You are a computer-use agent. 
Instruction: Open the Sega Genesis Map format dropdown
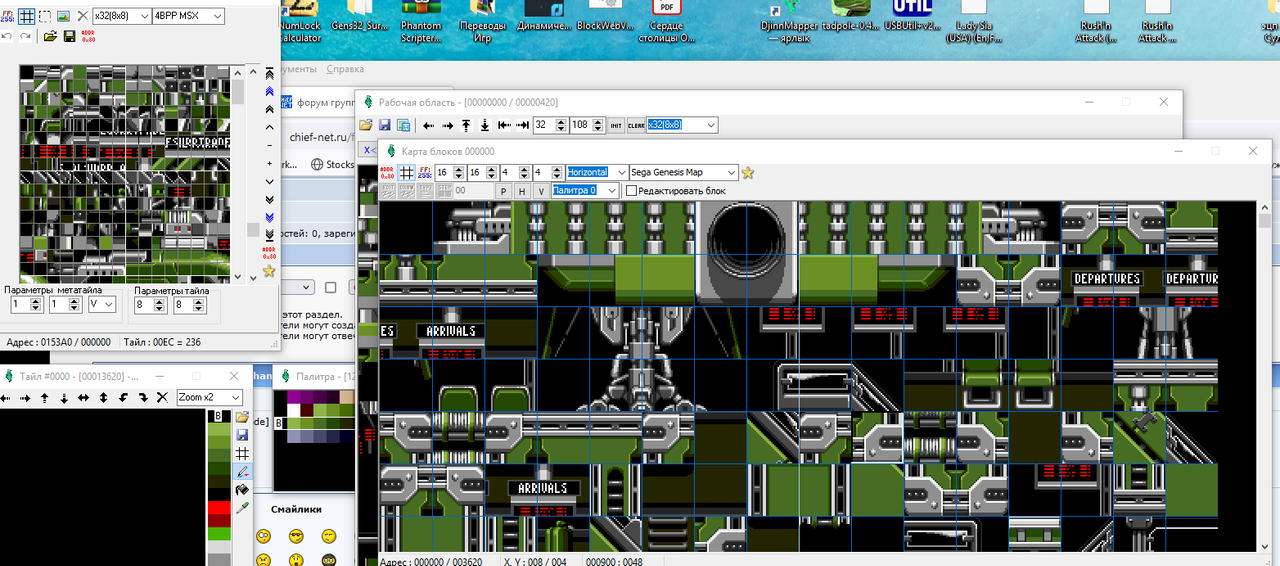pos(684,172)
